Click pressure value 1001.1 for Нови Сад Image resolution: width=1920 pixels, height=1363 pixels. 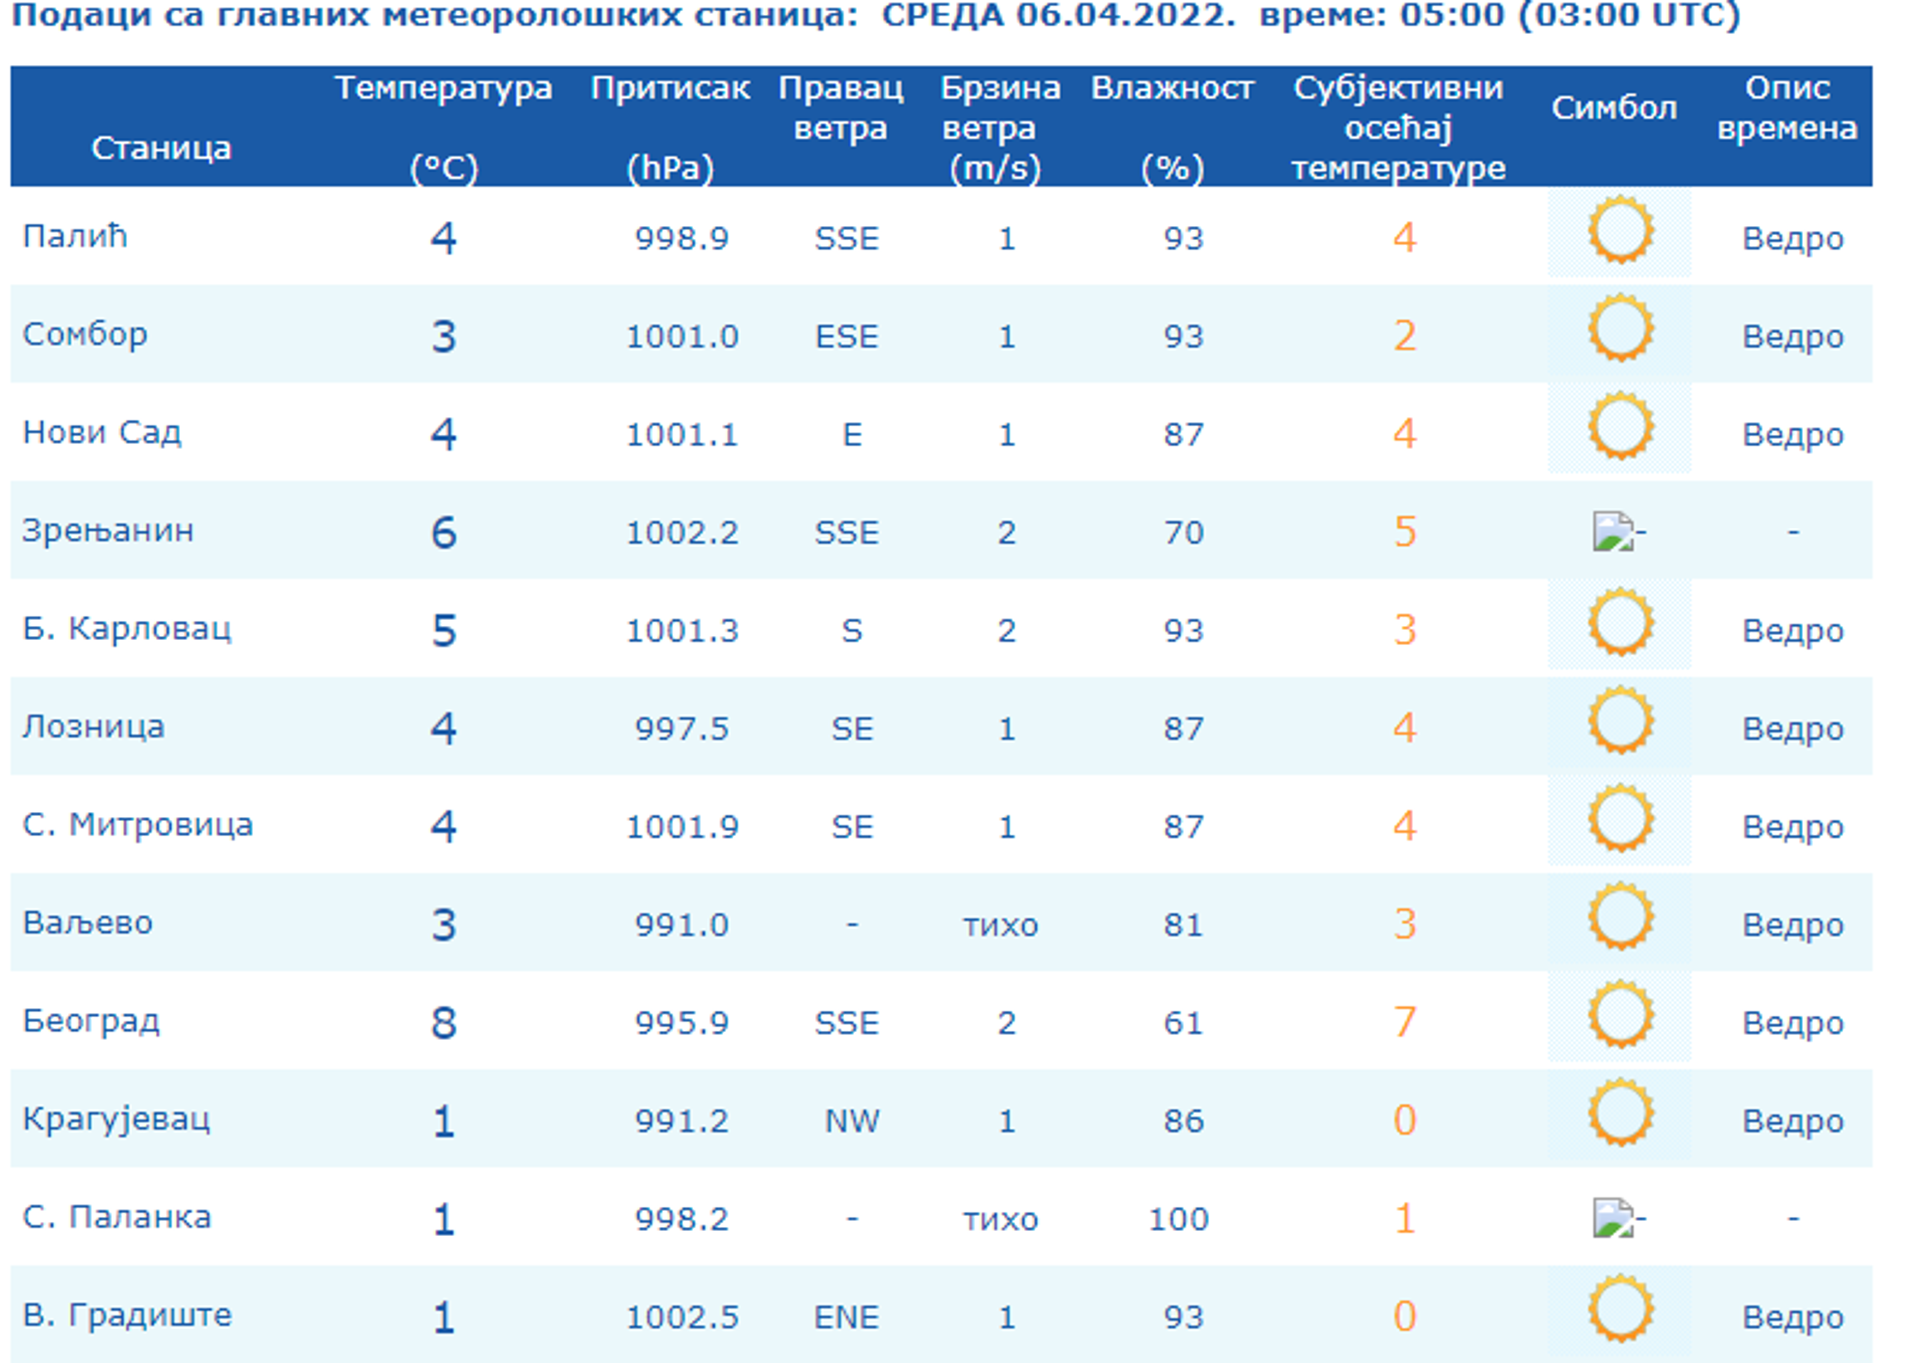click(x=682, y=434)
